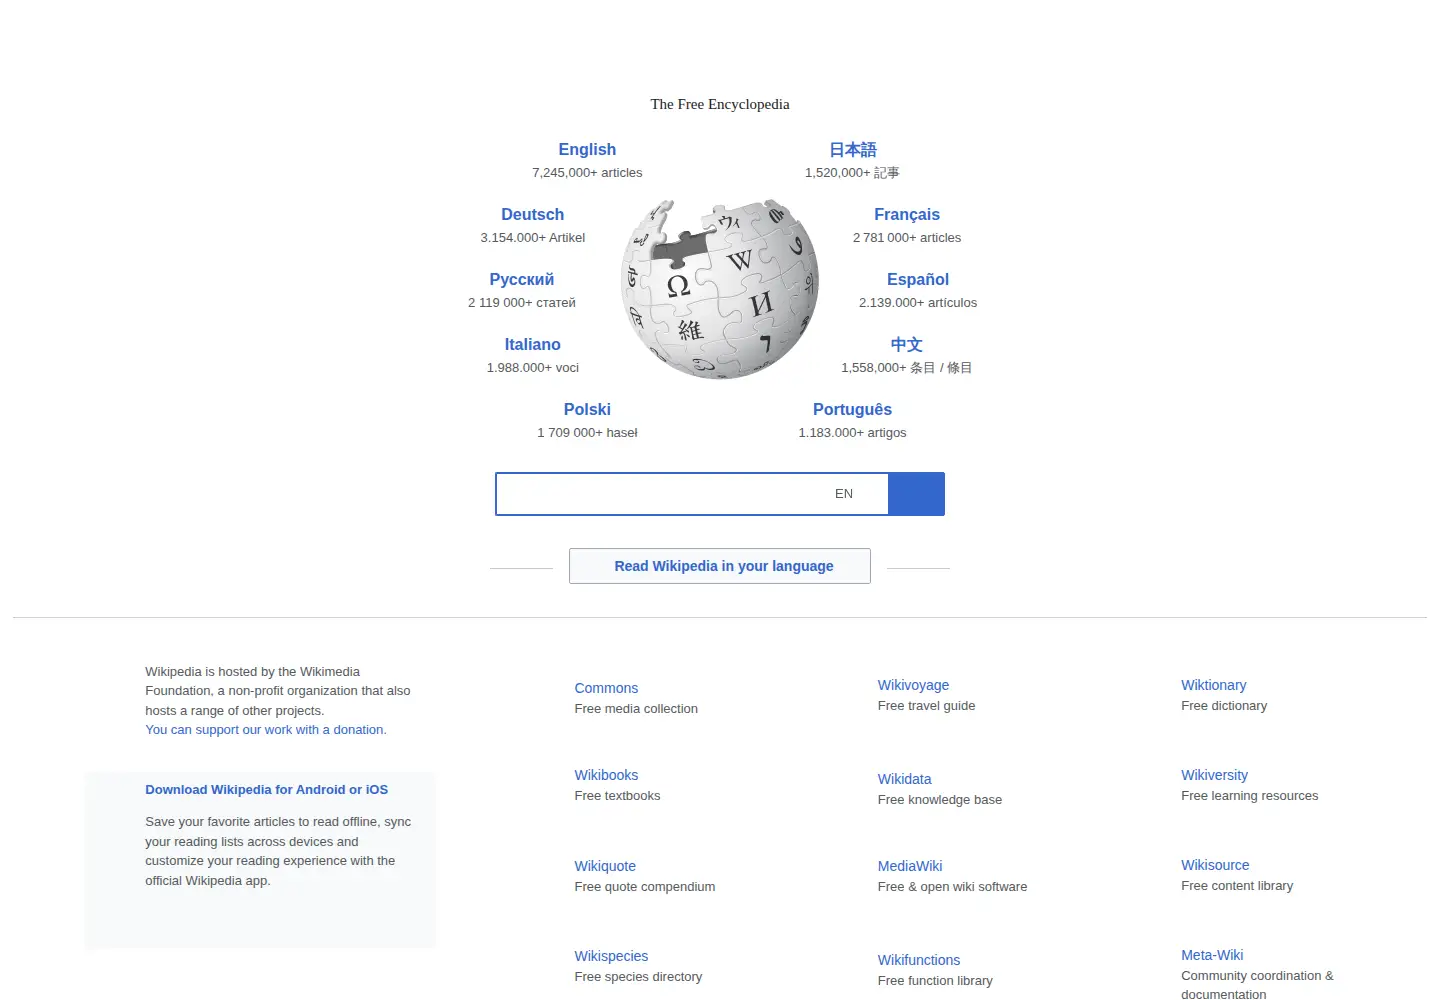Visit the Wikispecies species directory
Image resolution: width=1440 pixels, height=1000 pixels.
[x=611, y=956]
